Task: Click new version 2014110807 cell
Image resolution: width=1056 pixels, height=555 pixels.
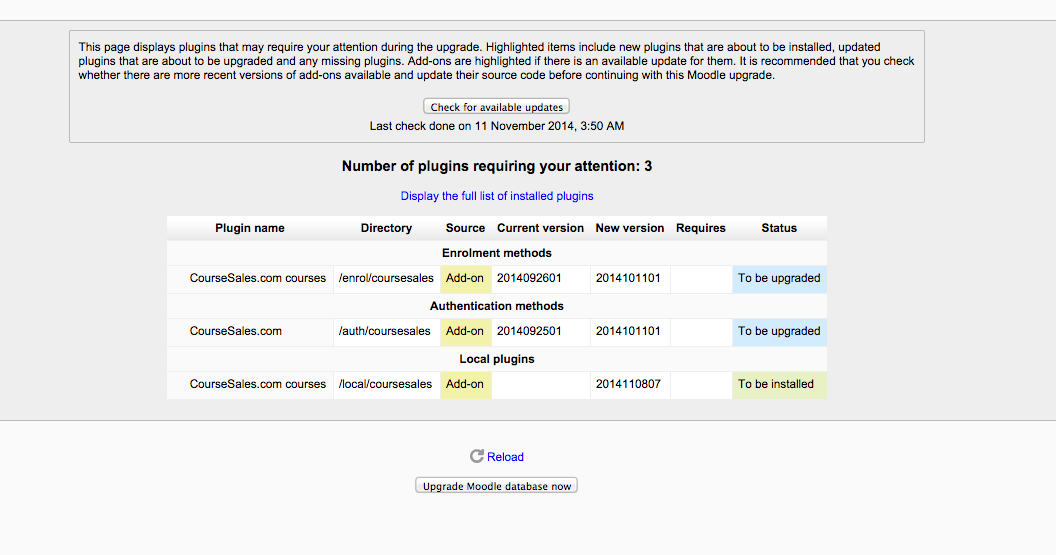Action: click(x=628, y=384)
